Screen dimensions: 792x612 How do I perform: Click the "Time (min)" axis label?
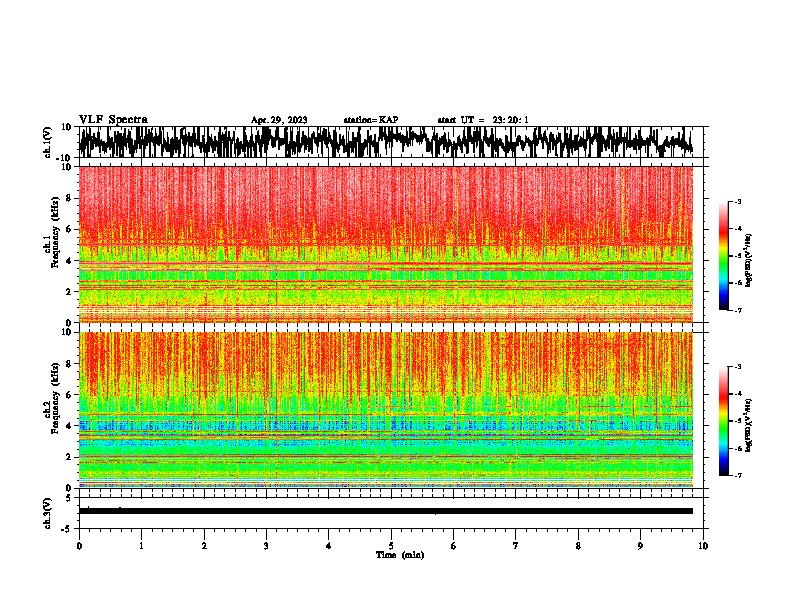coord(400,555)
